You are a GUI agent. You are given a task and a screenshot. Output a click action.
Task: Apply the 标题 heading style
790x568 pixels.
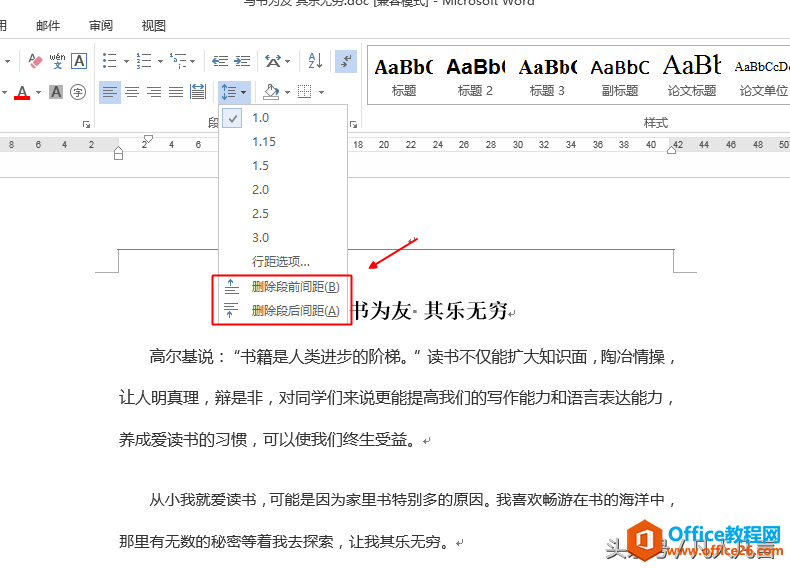pos(404,77)
